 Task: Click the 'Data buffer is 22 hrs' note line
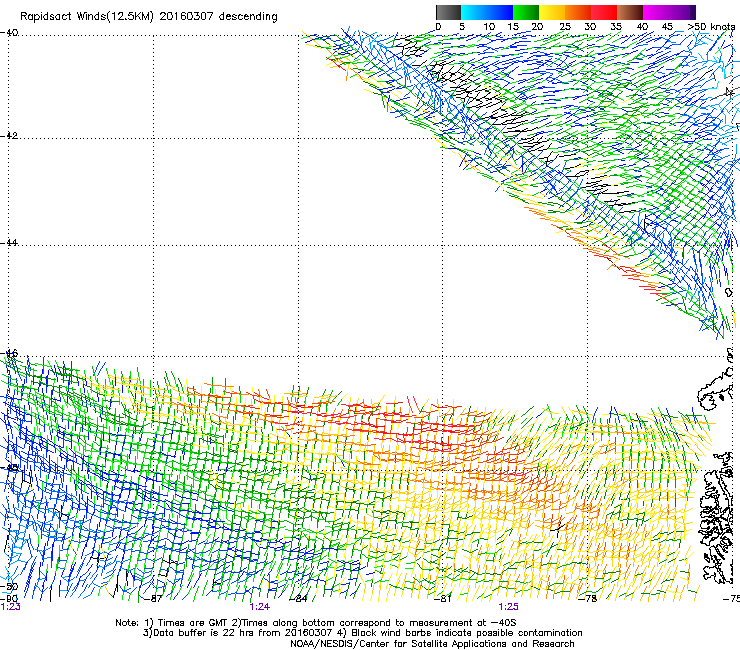tap(362, 633)
